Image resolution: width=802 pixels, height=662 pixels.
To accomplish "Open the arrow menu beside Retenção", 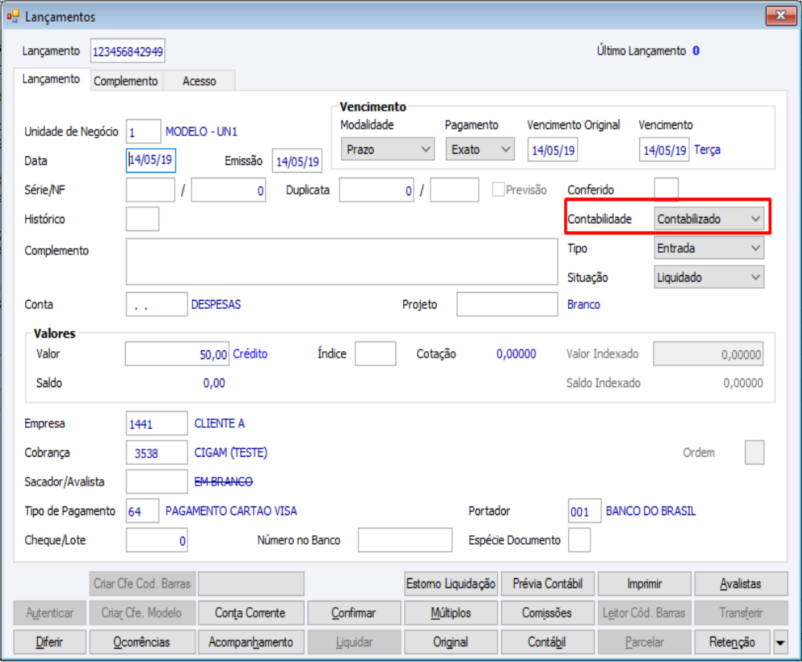I will (780, 642).
